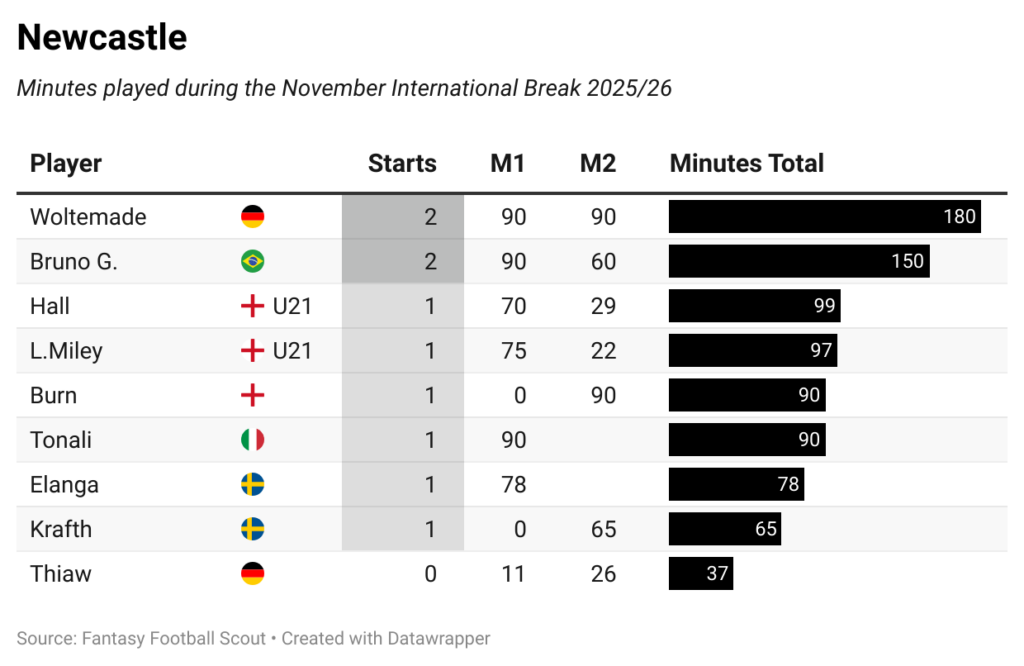1024x666 pixels.
Task: Click Thiaw's 37-minute total bar
Action: click(x=700, y=574)
